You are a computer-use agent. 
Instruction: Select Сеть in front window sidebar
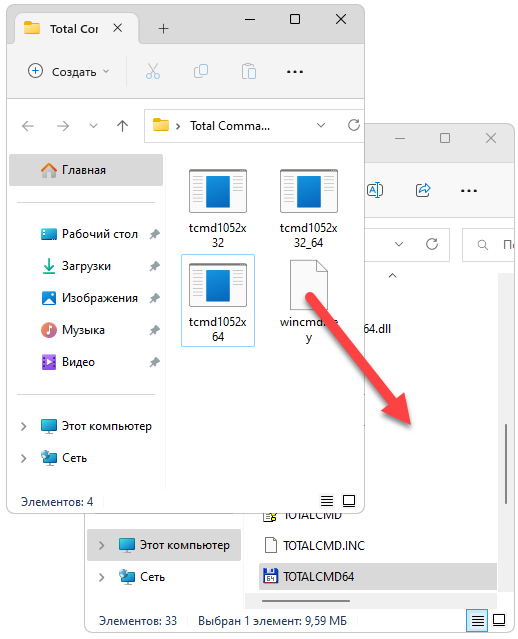(64, 458)
